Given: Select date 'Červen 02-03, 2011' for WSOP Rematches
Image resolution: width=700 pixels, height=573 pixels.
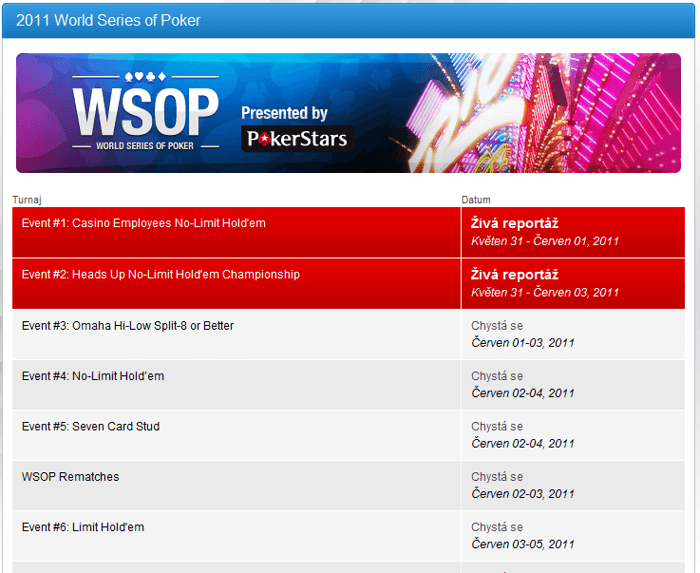Looking at the screenshot, I should pos(523,494).
